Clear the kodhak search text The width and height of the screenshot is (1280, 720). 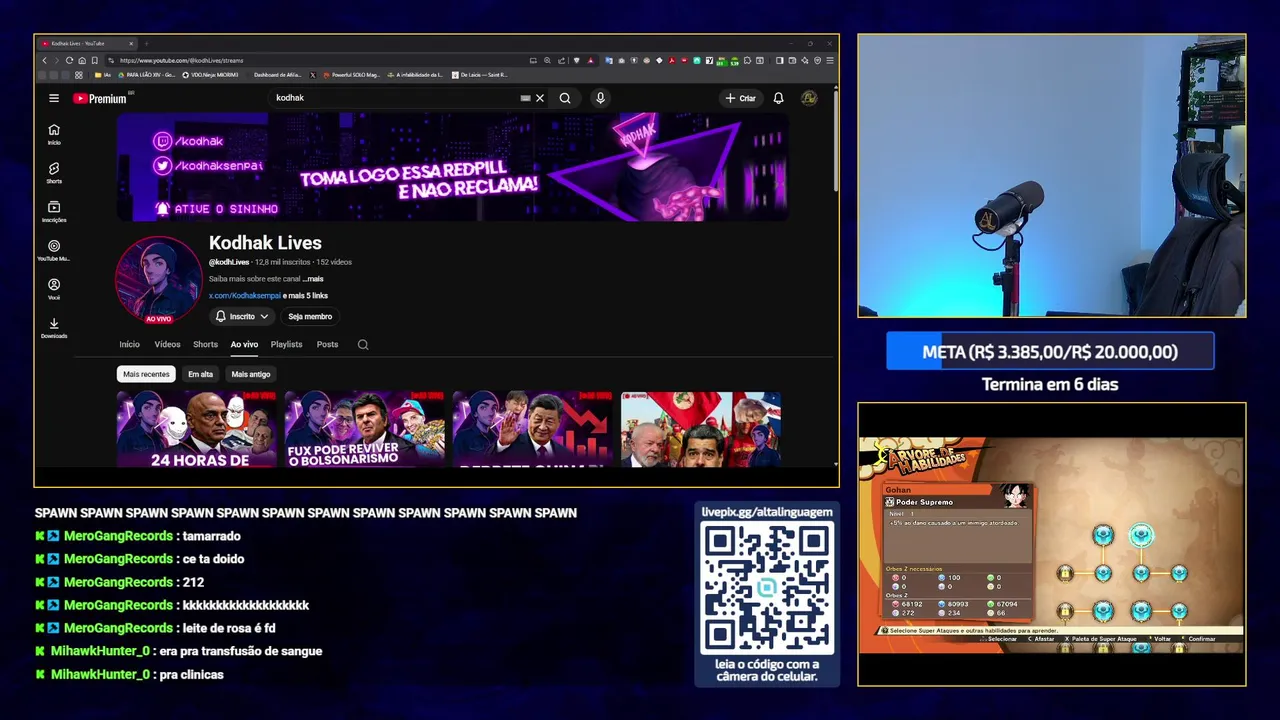pos(540,98)
